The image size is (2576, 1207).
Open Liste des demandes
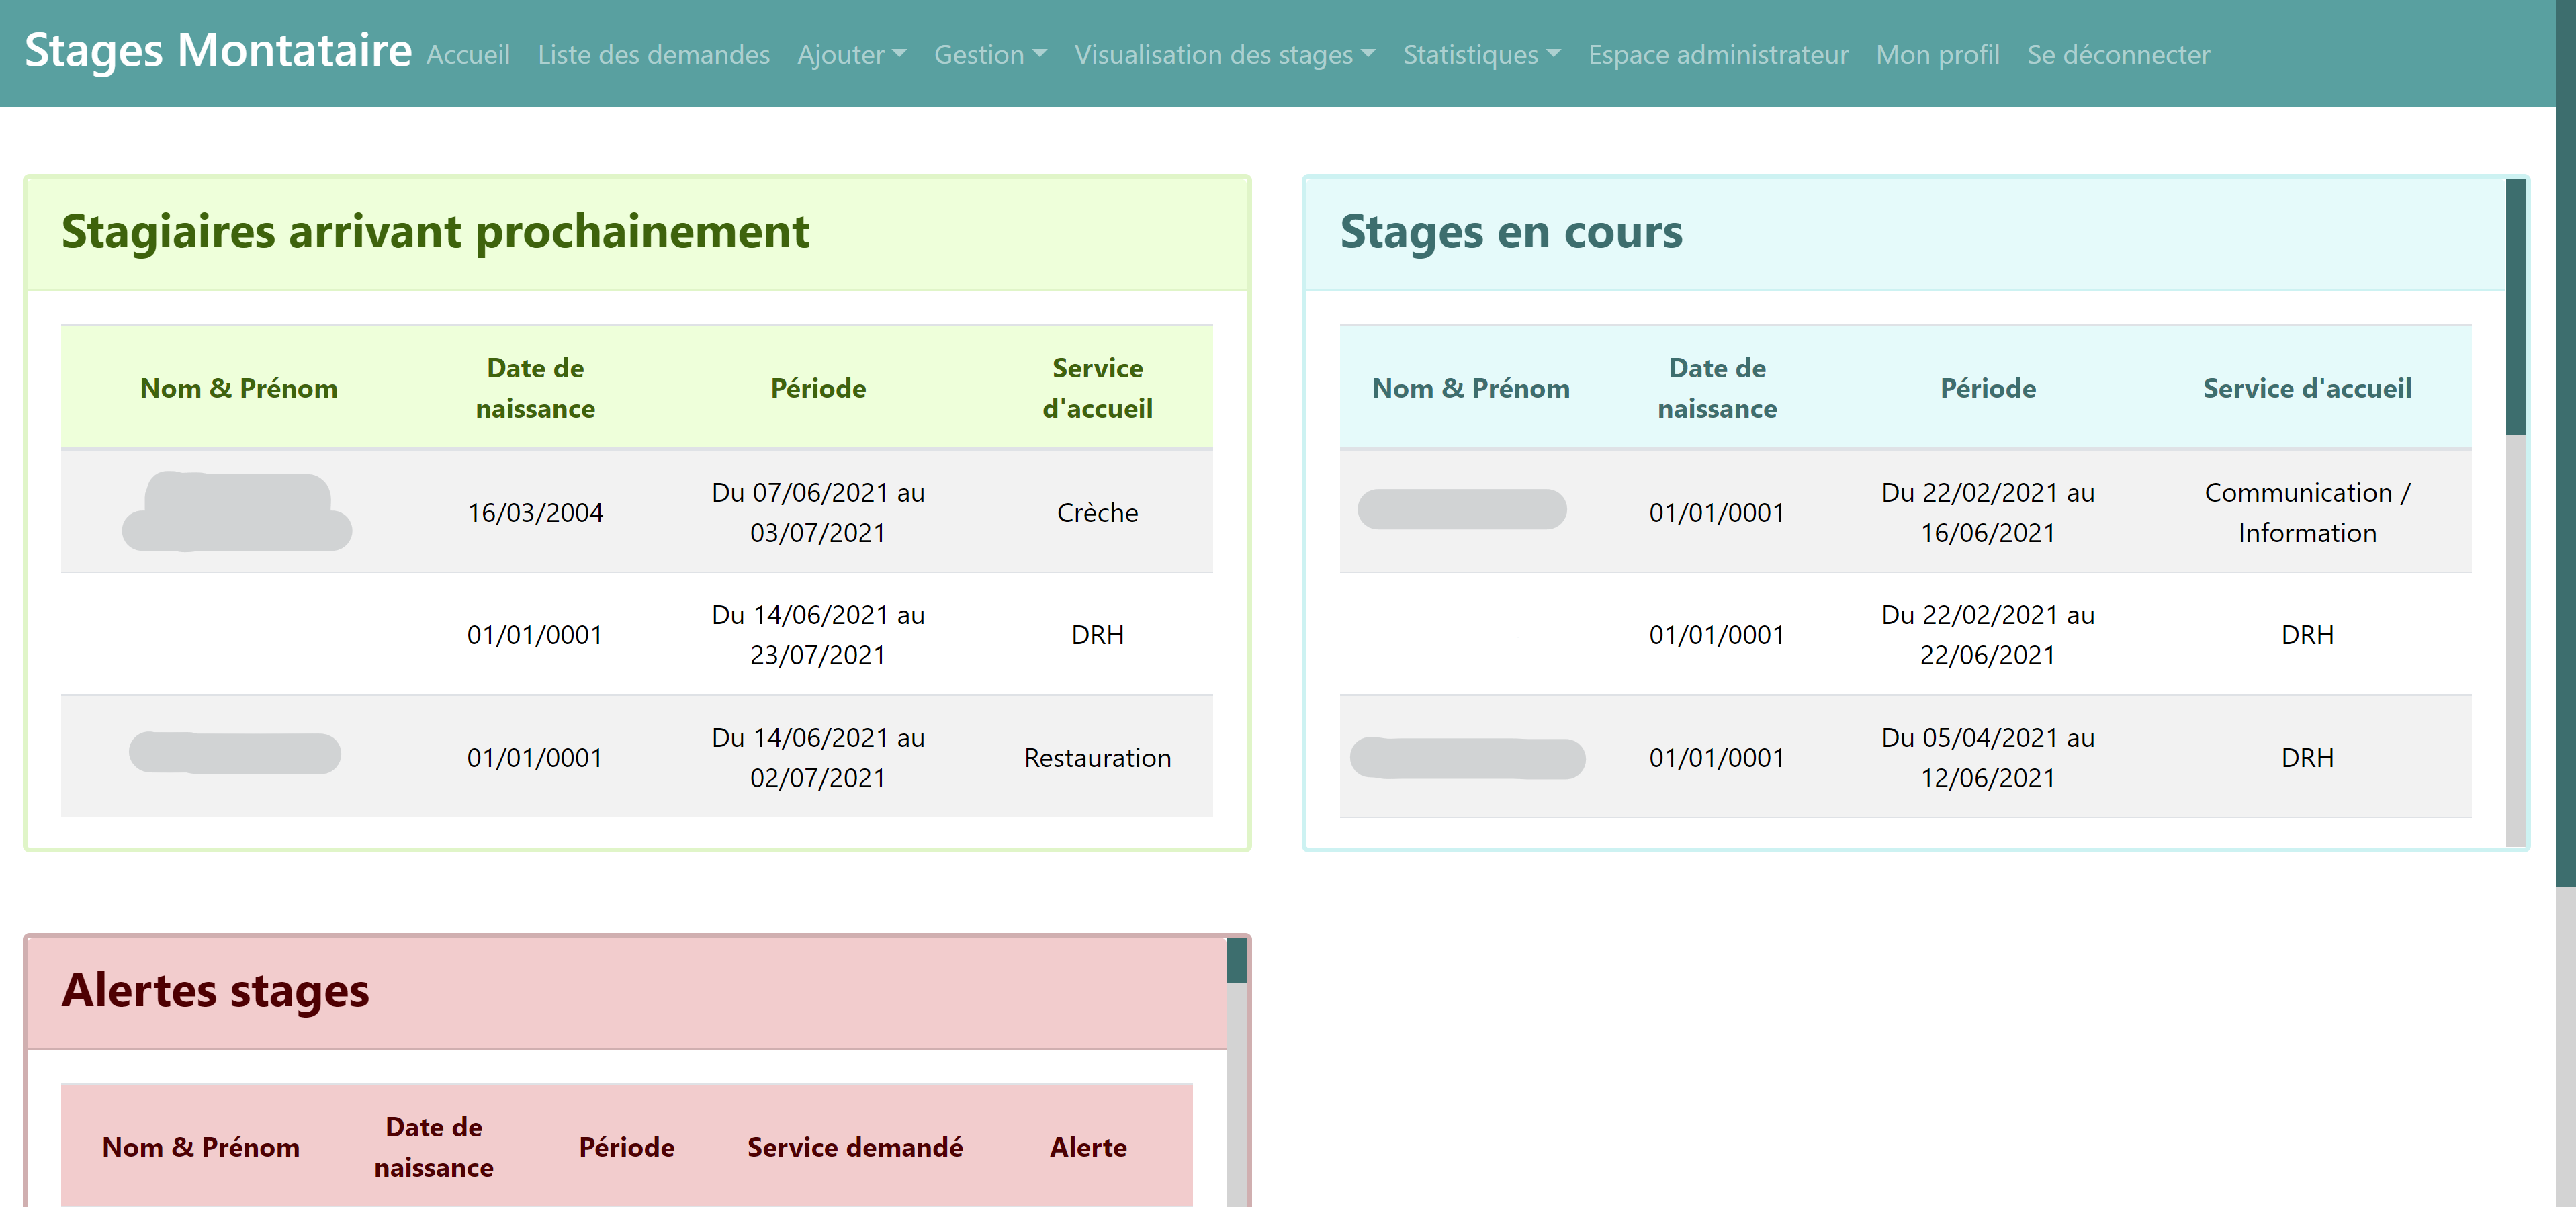653,55
